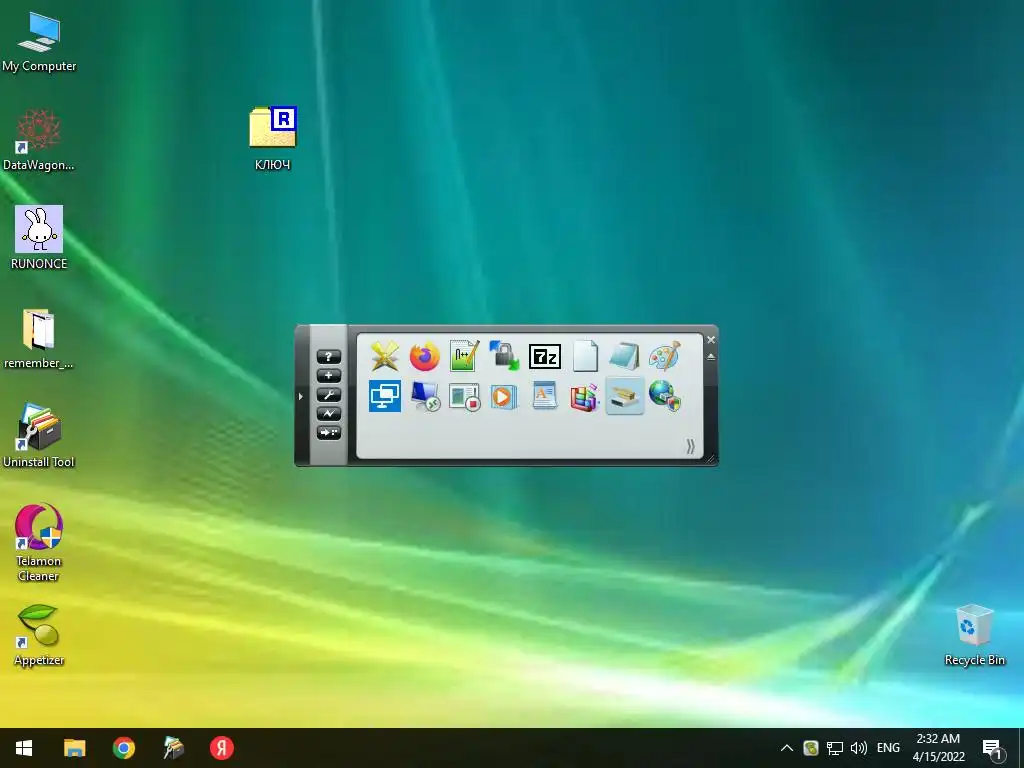Screen dimensions: 1024x768
Task: Launch the yellow X-shaped star icon in Appetizer dock
Action: tap(385, 357)
